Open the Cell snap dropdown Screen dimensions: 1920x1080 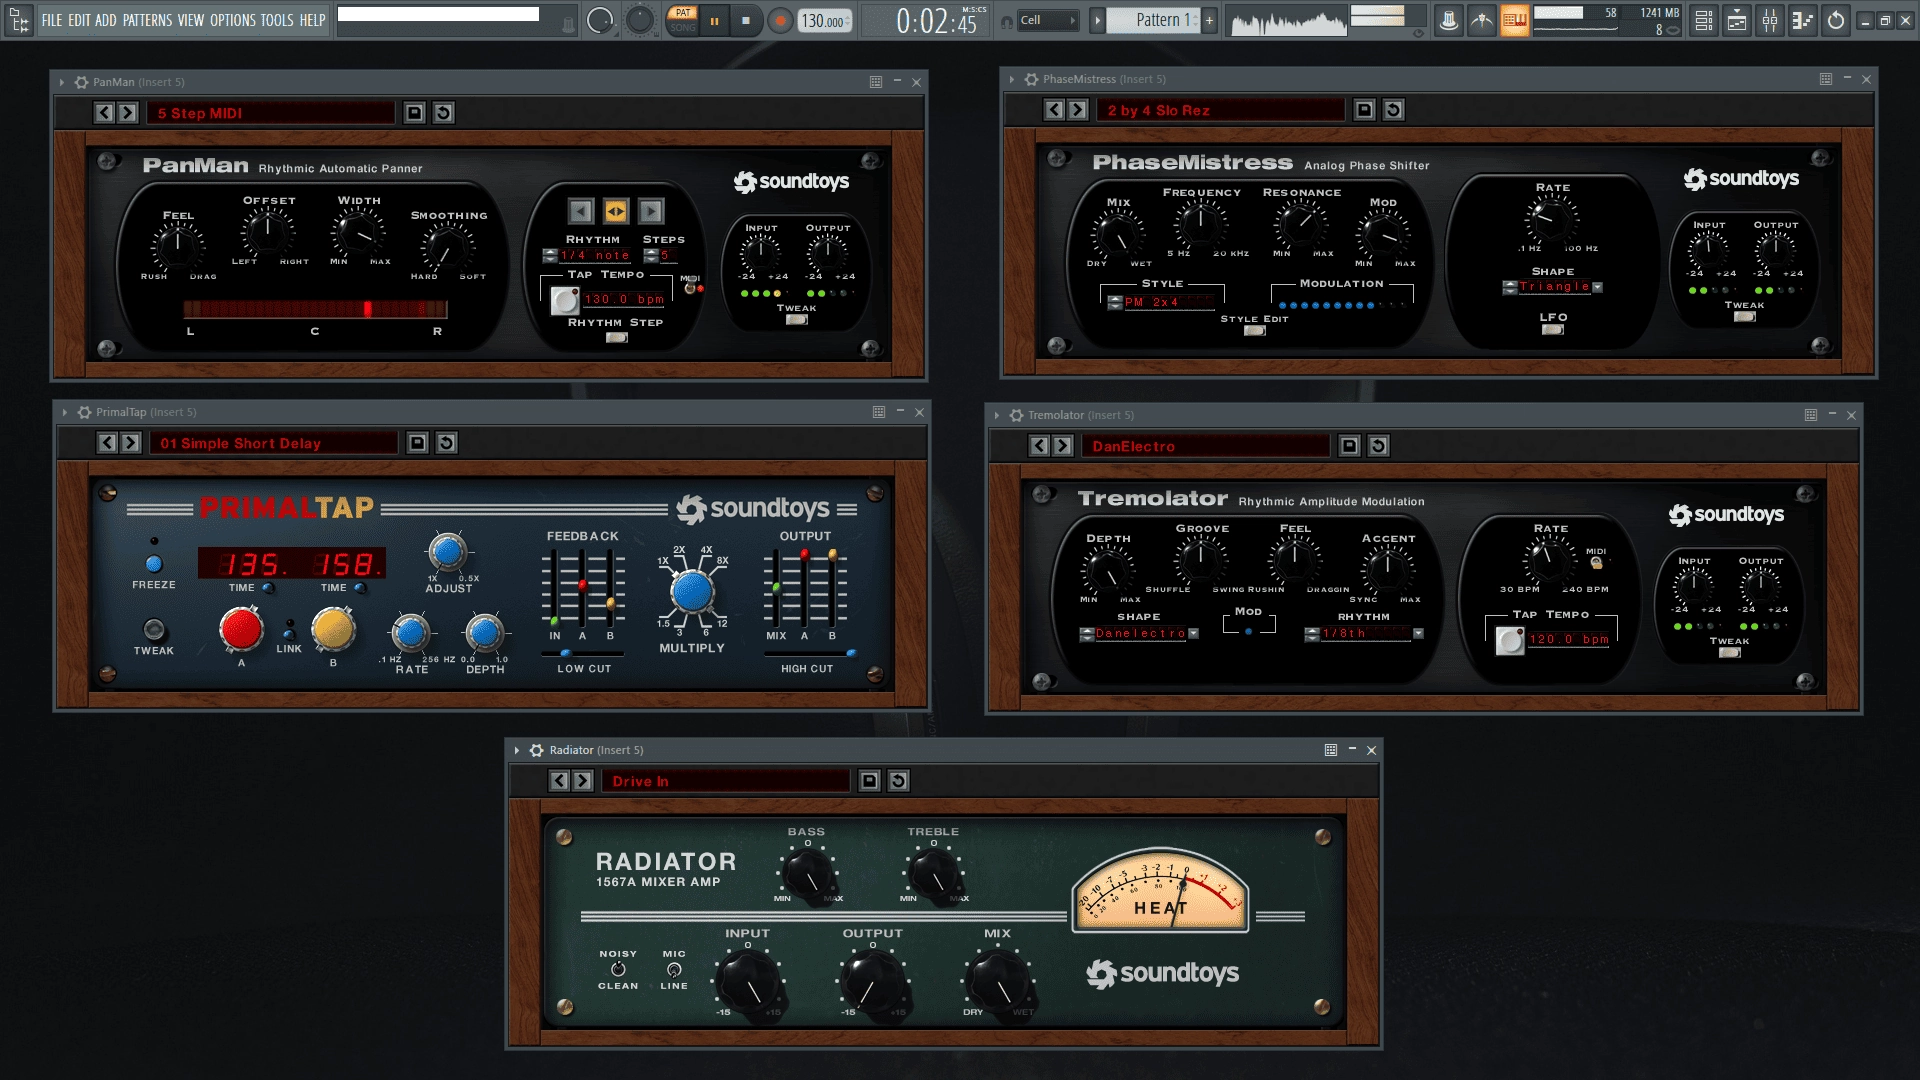click(1048, 20)
